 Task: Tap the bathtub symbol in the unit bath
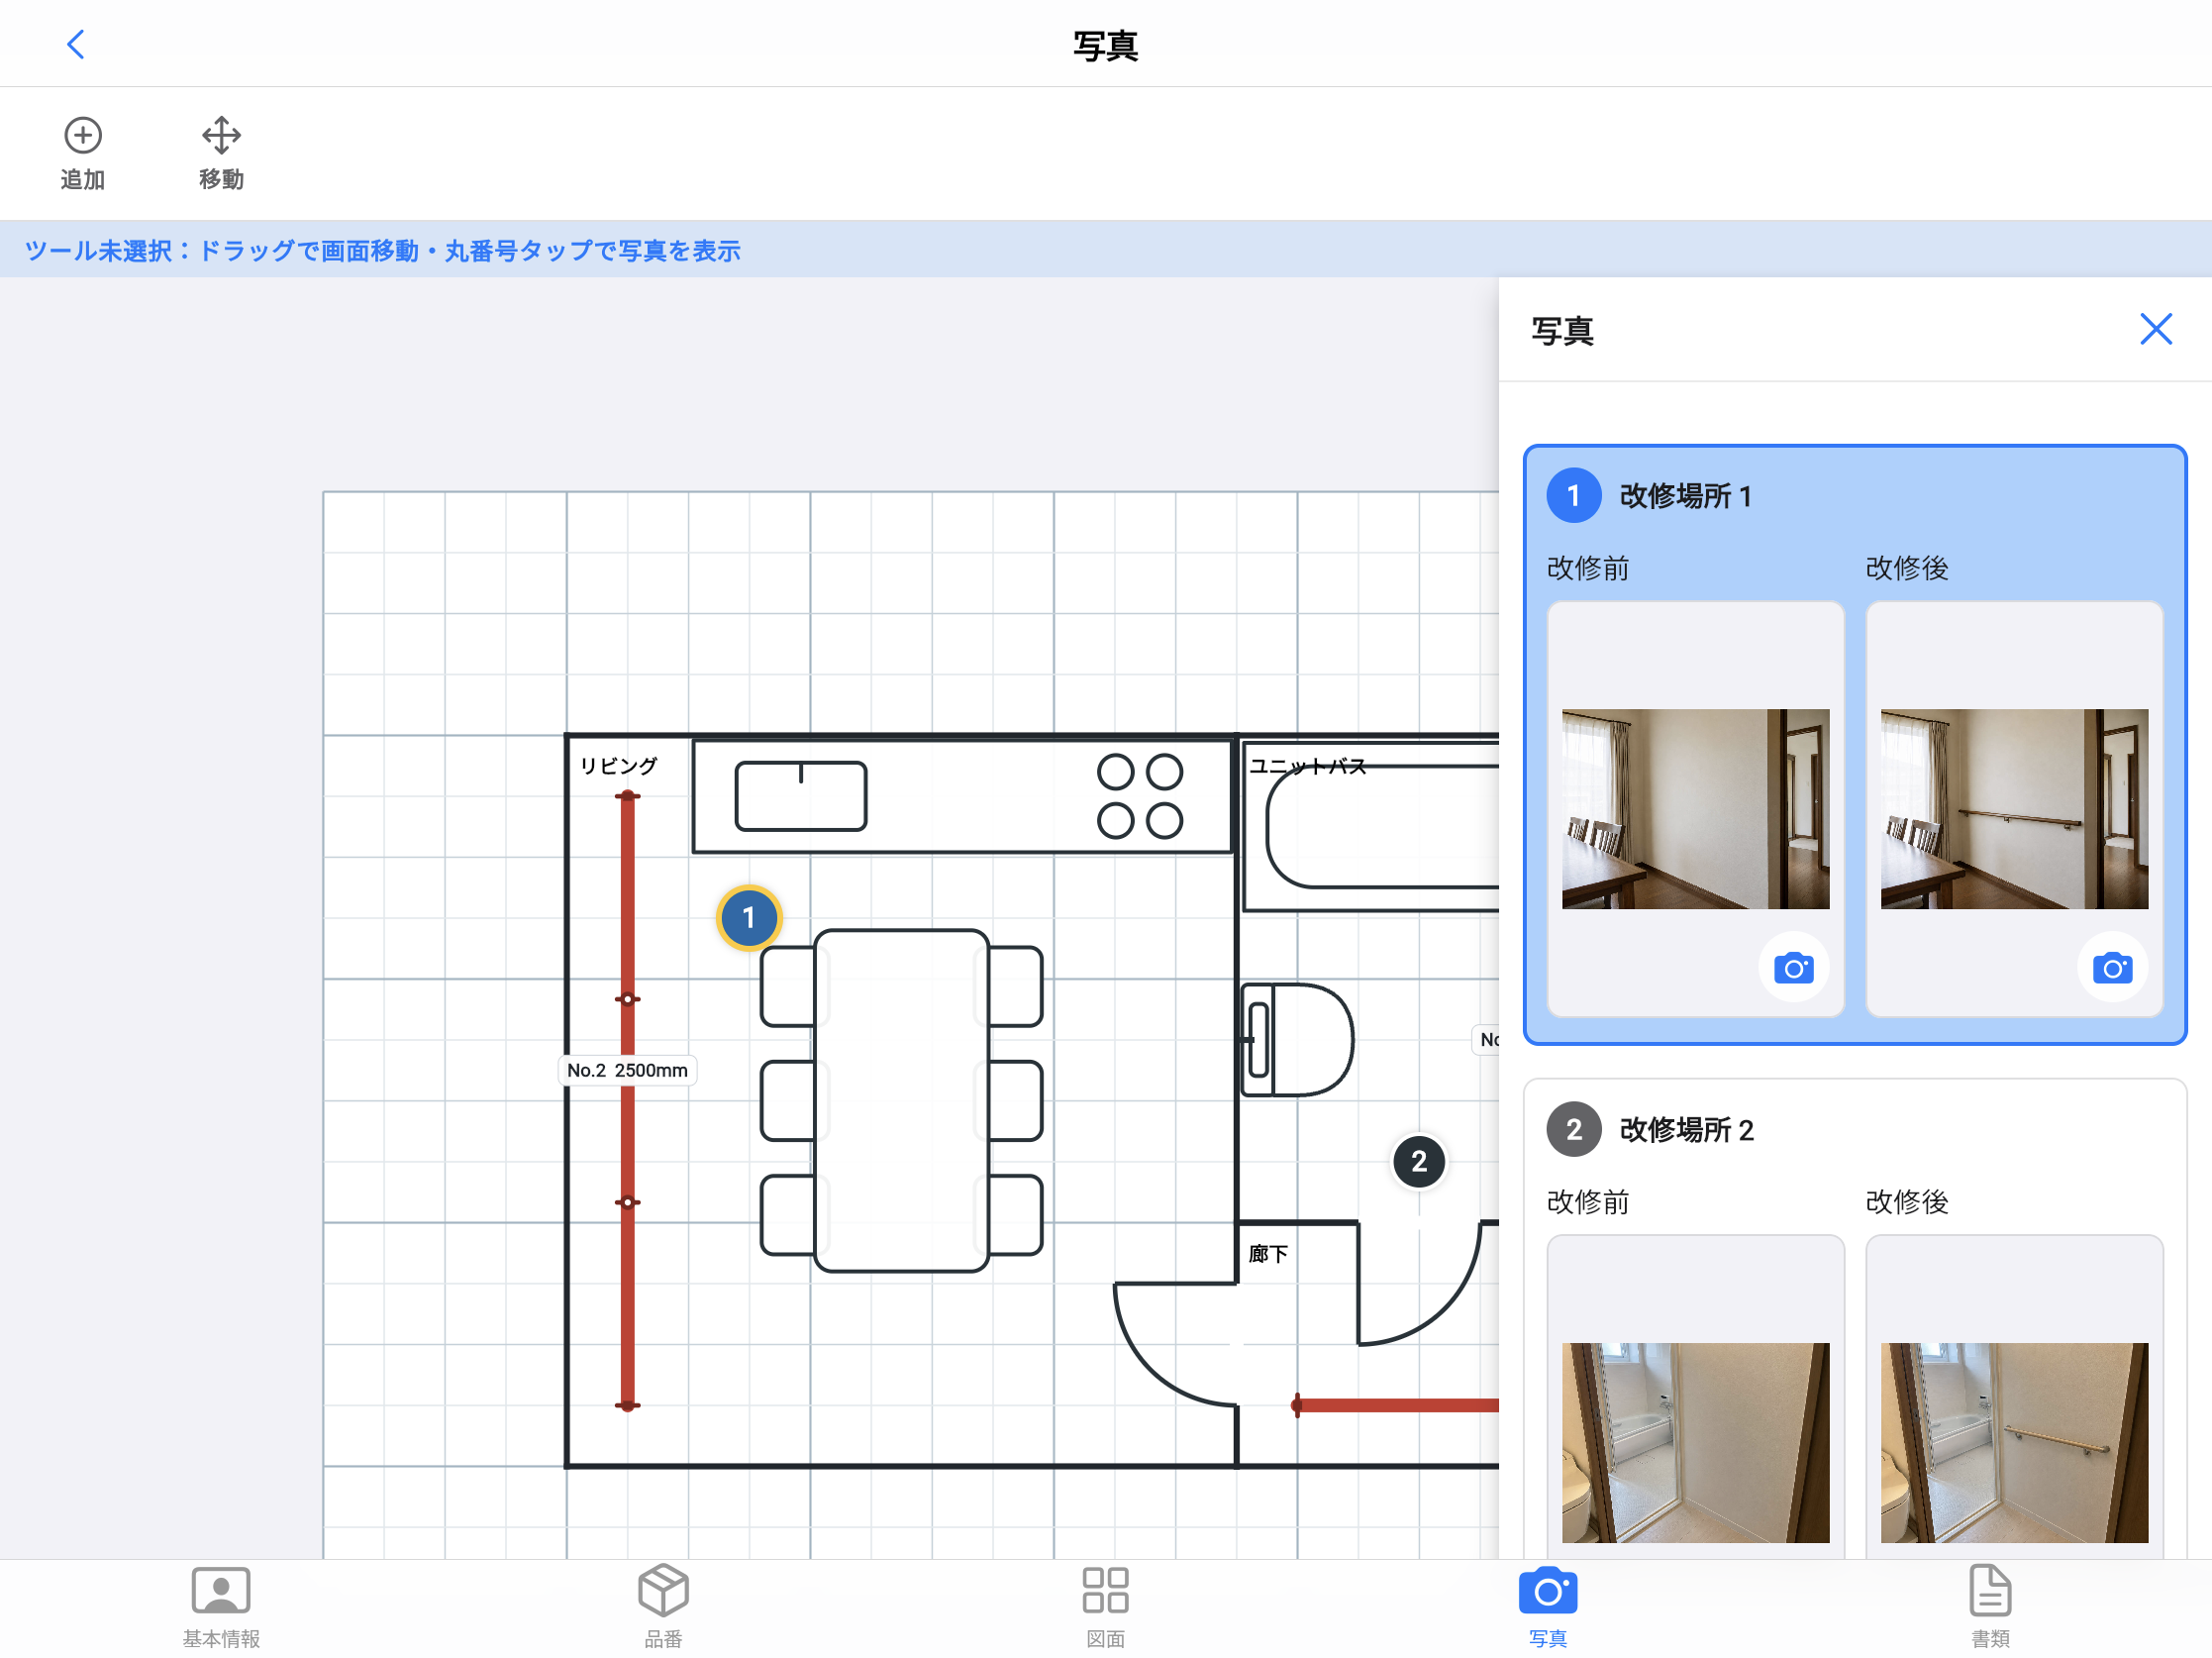coord(1383,828)
